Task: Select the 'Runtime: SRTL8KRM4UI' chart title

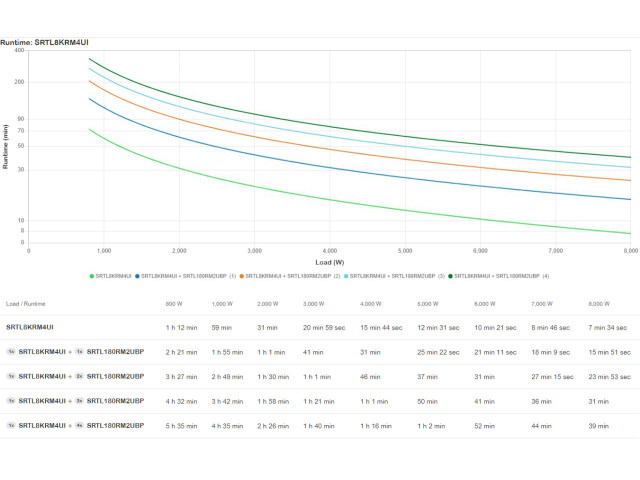Action: pyautogui.click(x=44, y=42)
